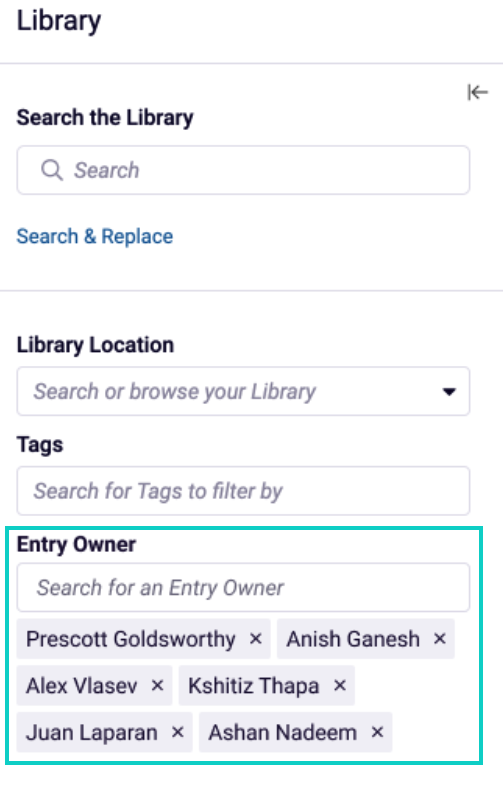
Task: Open the Search & Replace link
Action: click(95, 236)
